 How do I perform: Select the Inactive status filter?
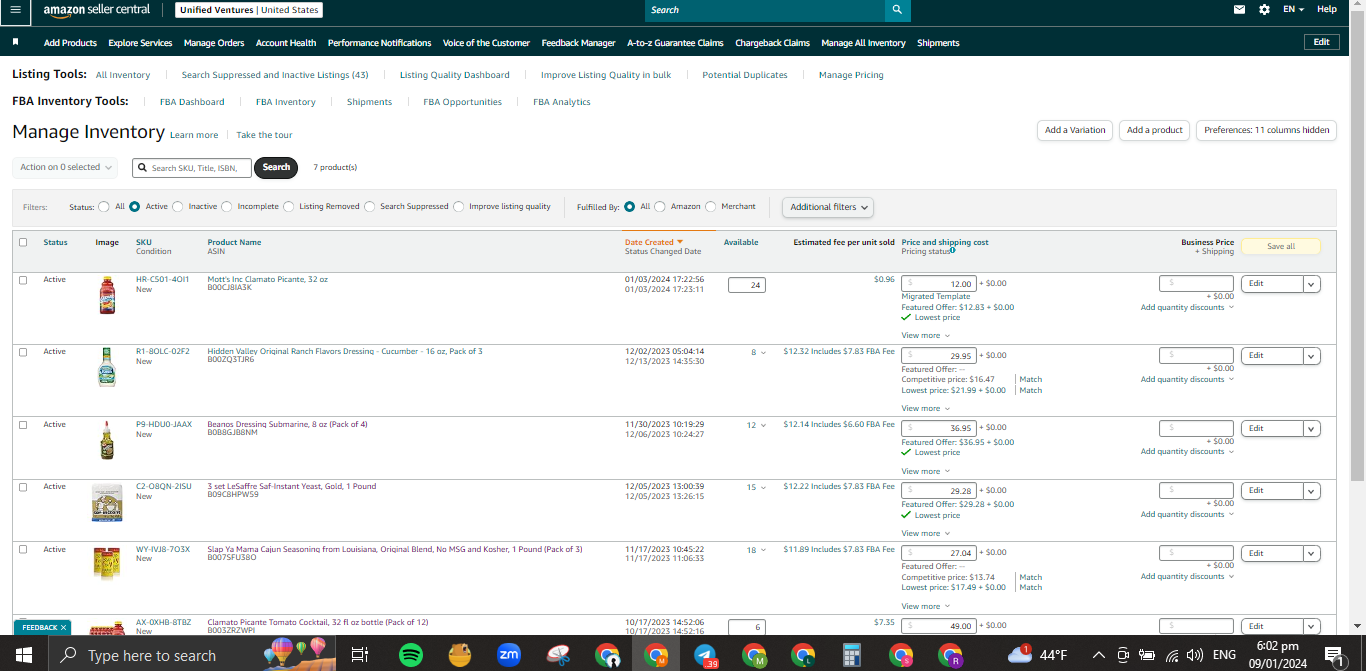pos(178,207)
